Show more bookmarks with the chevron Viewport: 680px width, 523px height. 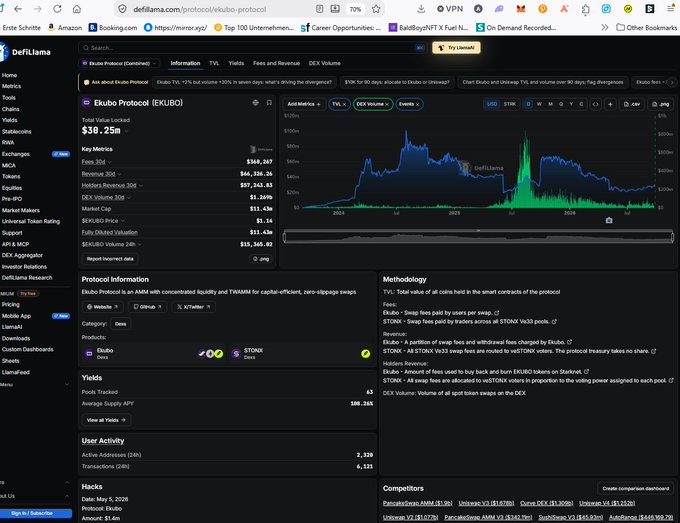pyautogui.click(x=605, y=27)
